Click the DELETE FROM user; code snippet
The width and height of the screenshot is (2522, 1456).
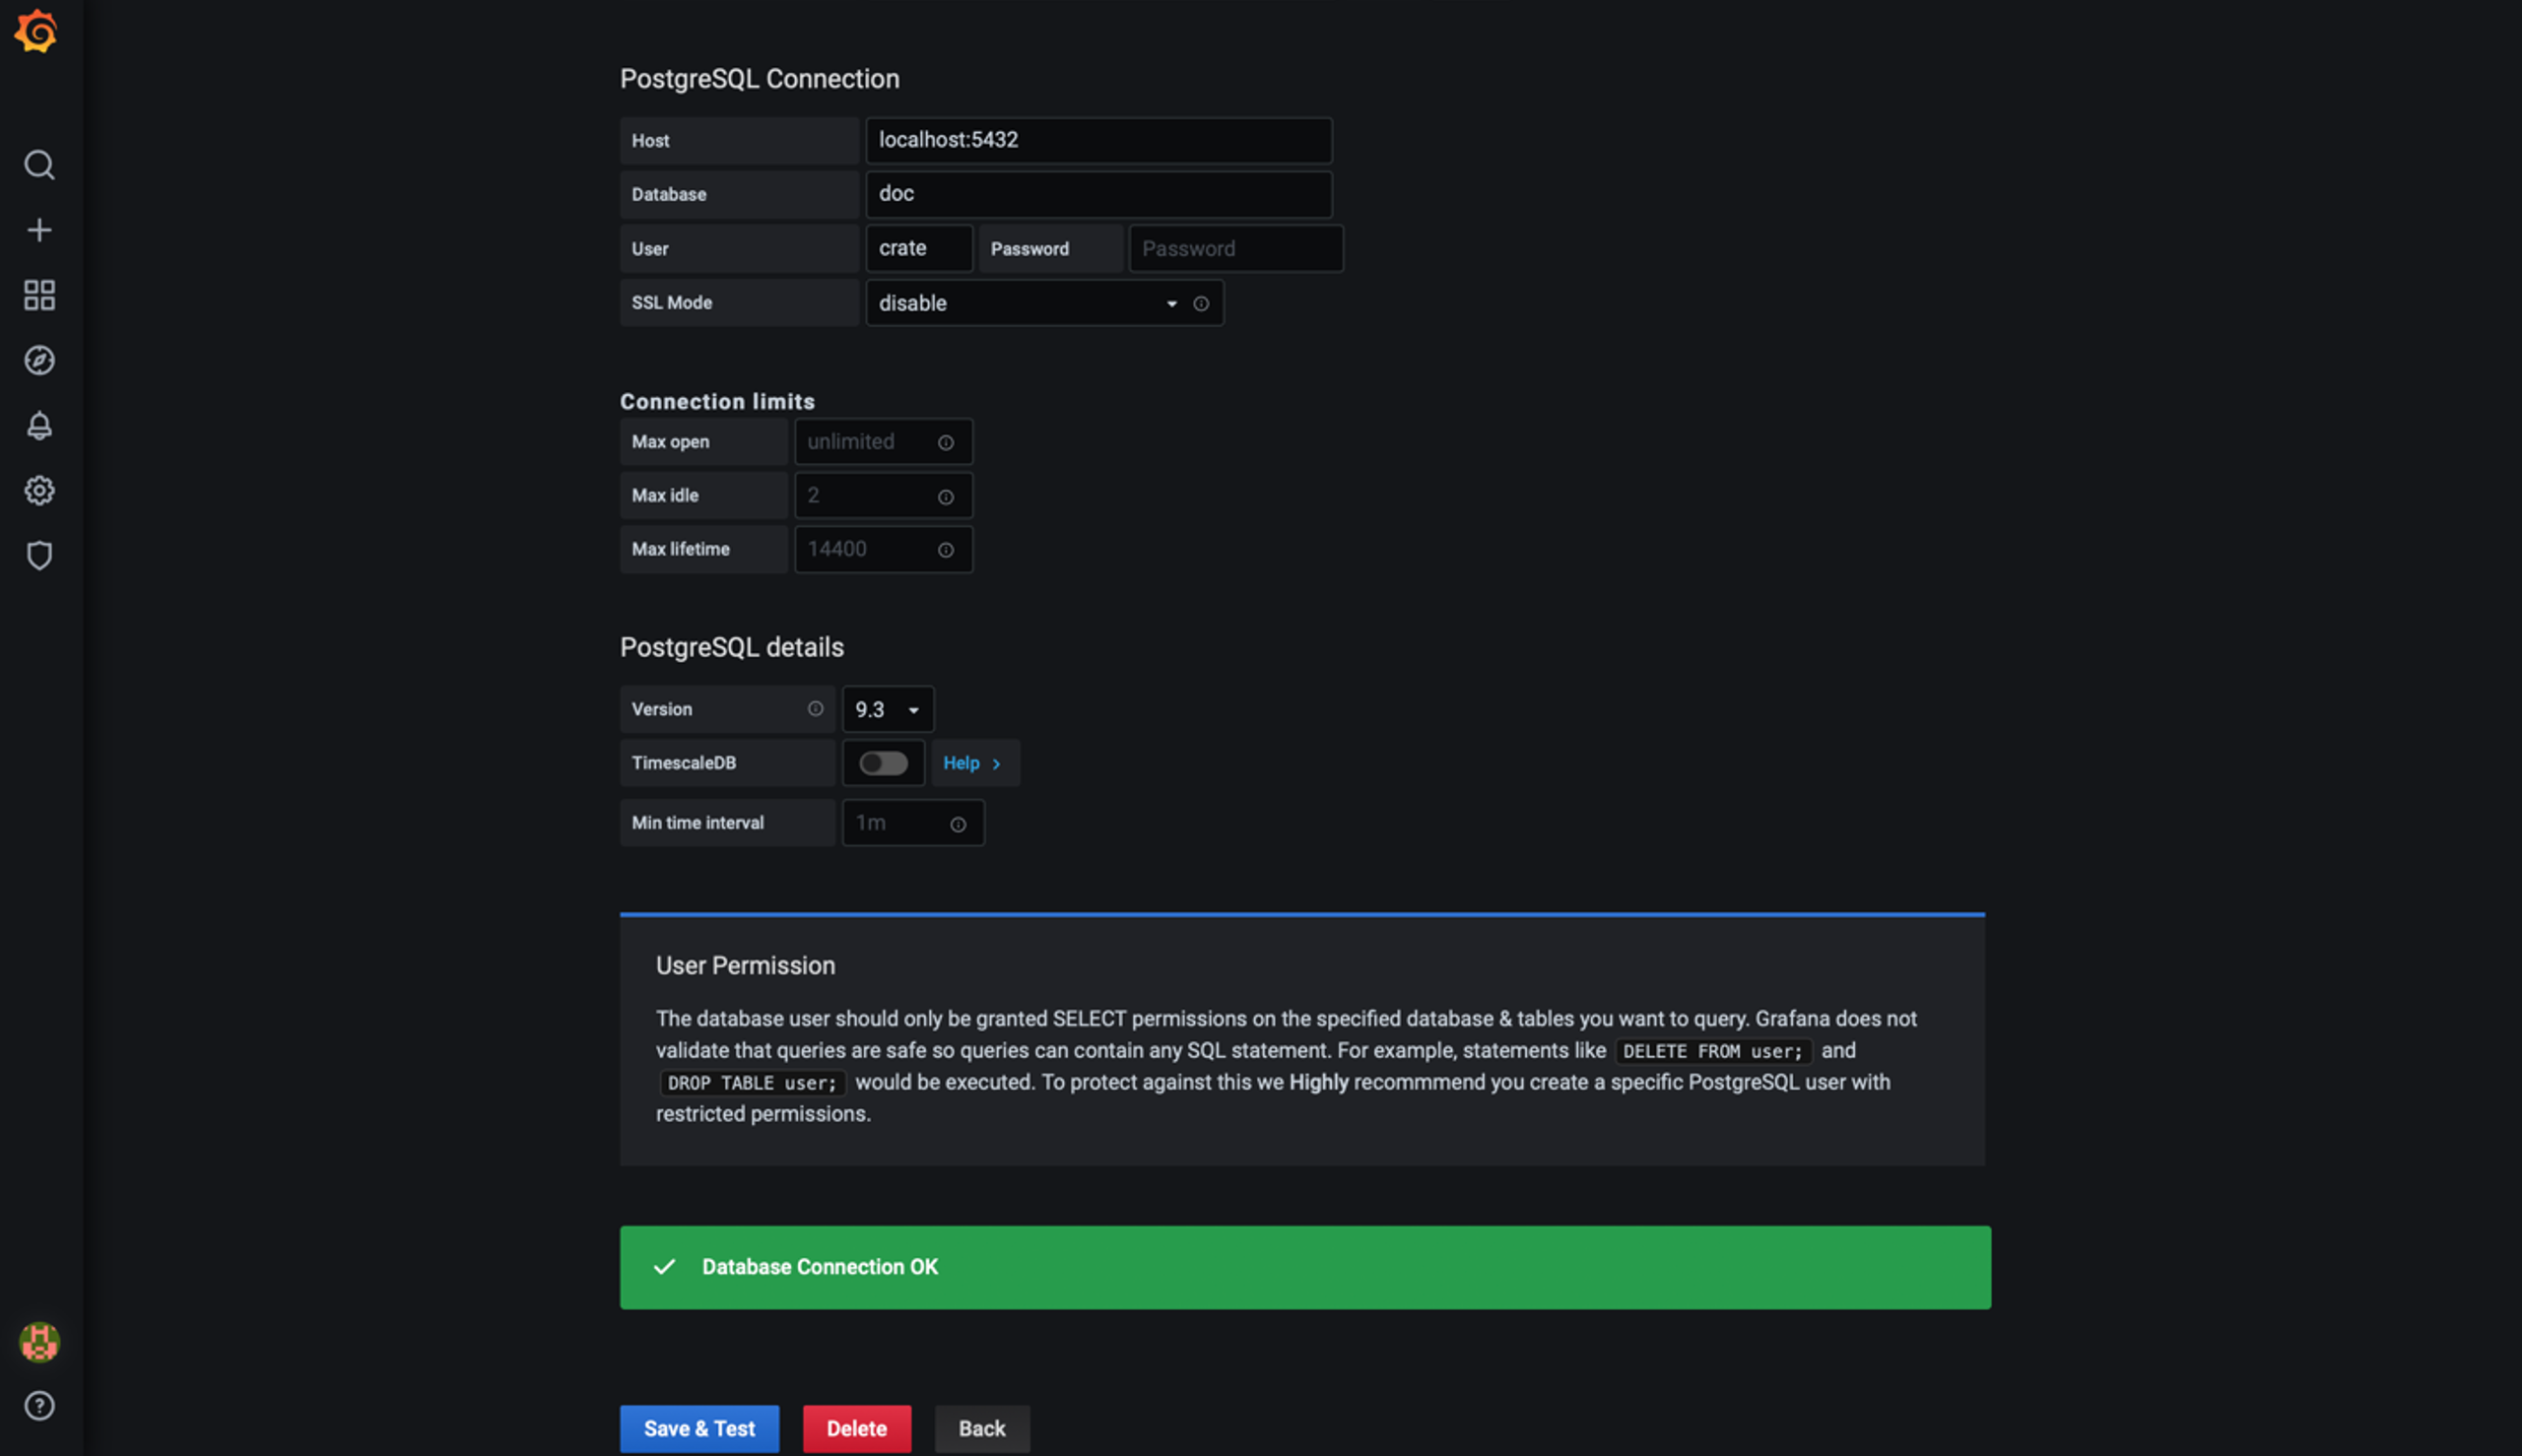click(1712, 1051)
